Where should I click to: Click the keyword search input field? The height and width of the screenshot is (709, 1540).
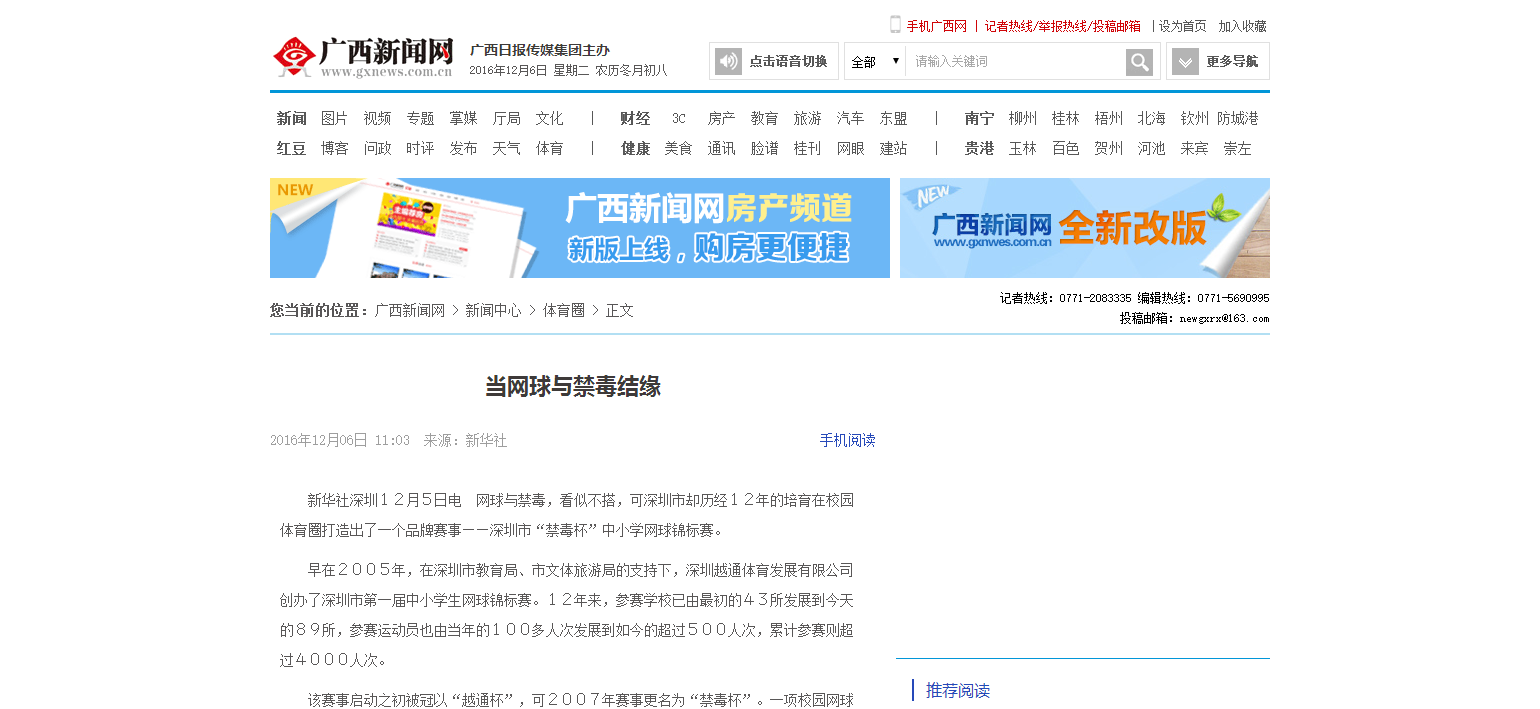point(1015,62)
